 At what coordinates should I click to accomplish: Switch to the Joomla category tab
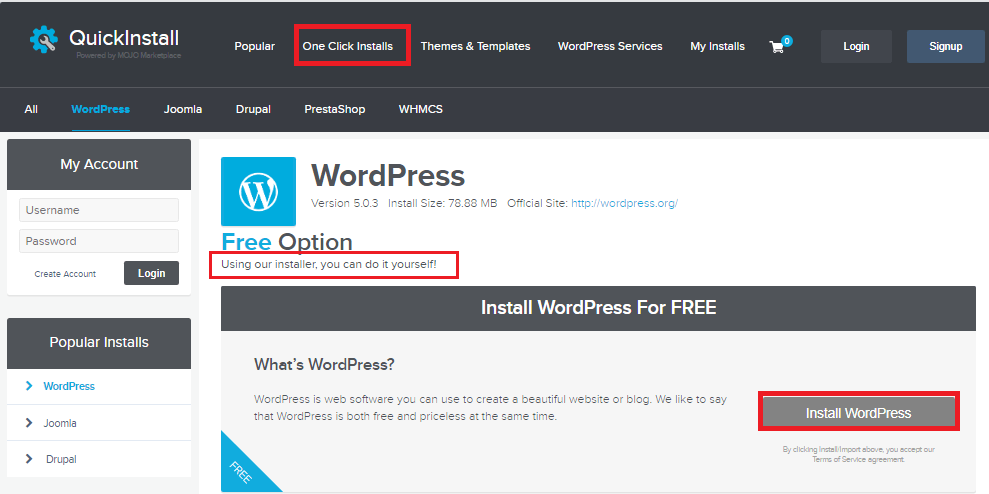(183, 109)
